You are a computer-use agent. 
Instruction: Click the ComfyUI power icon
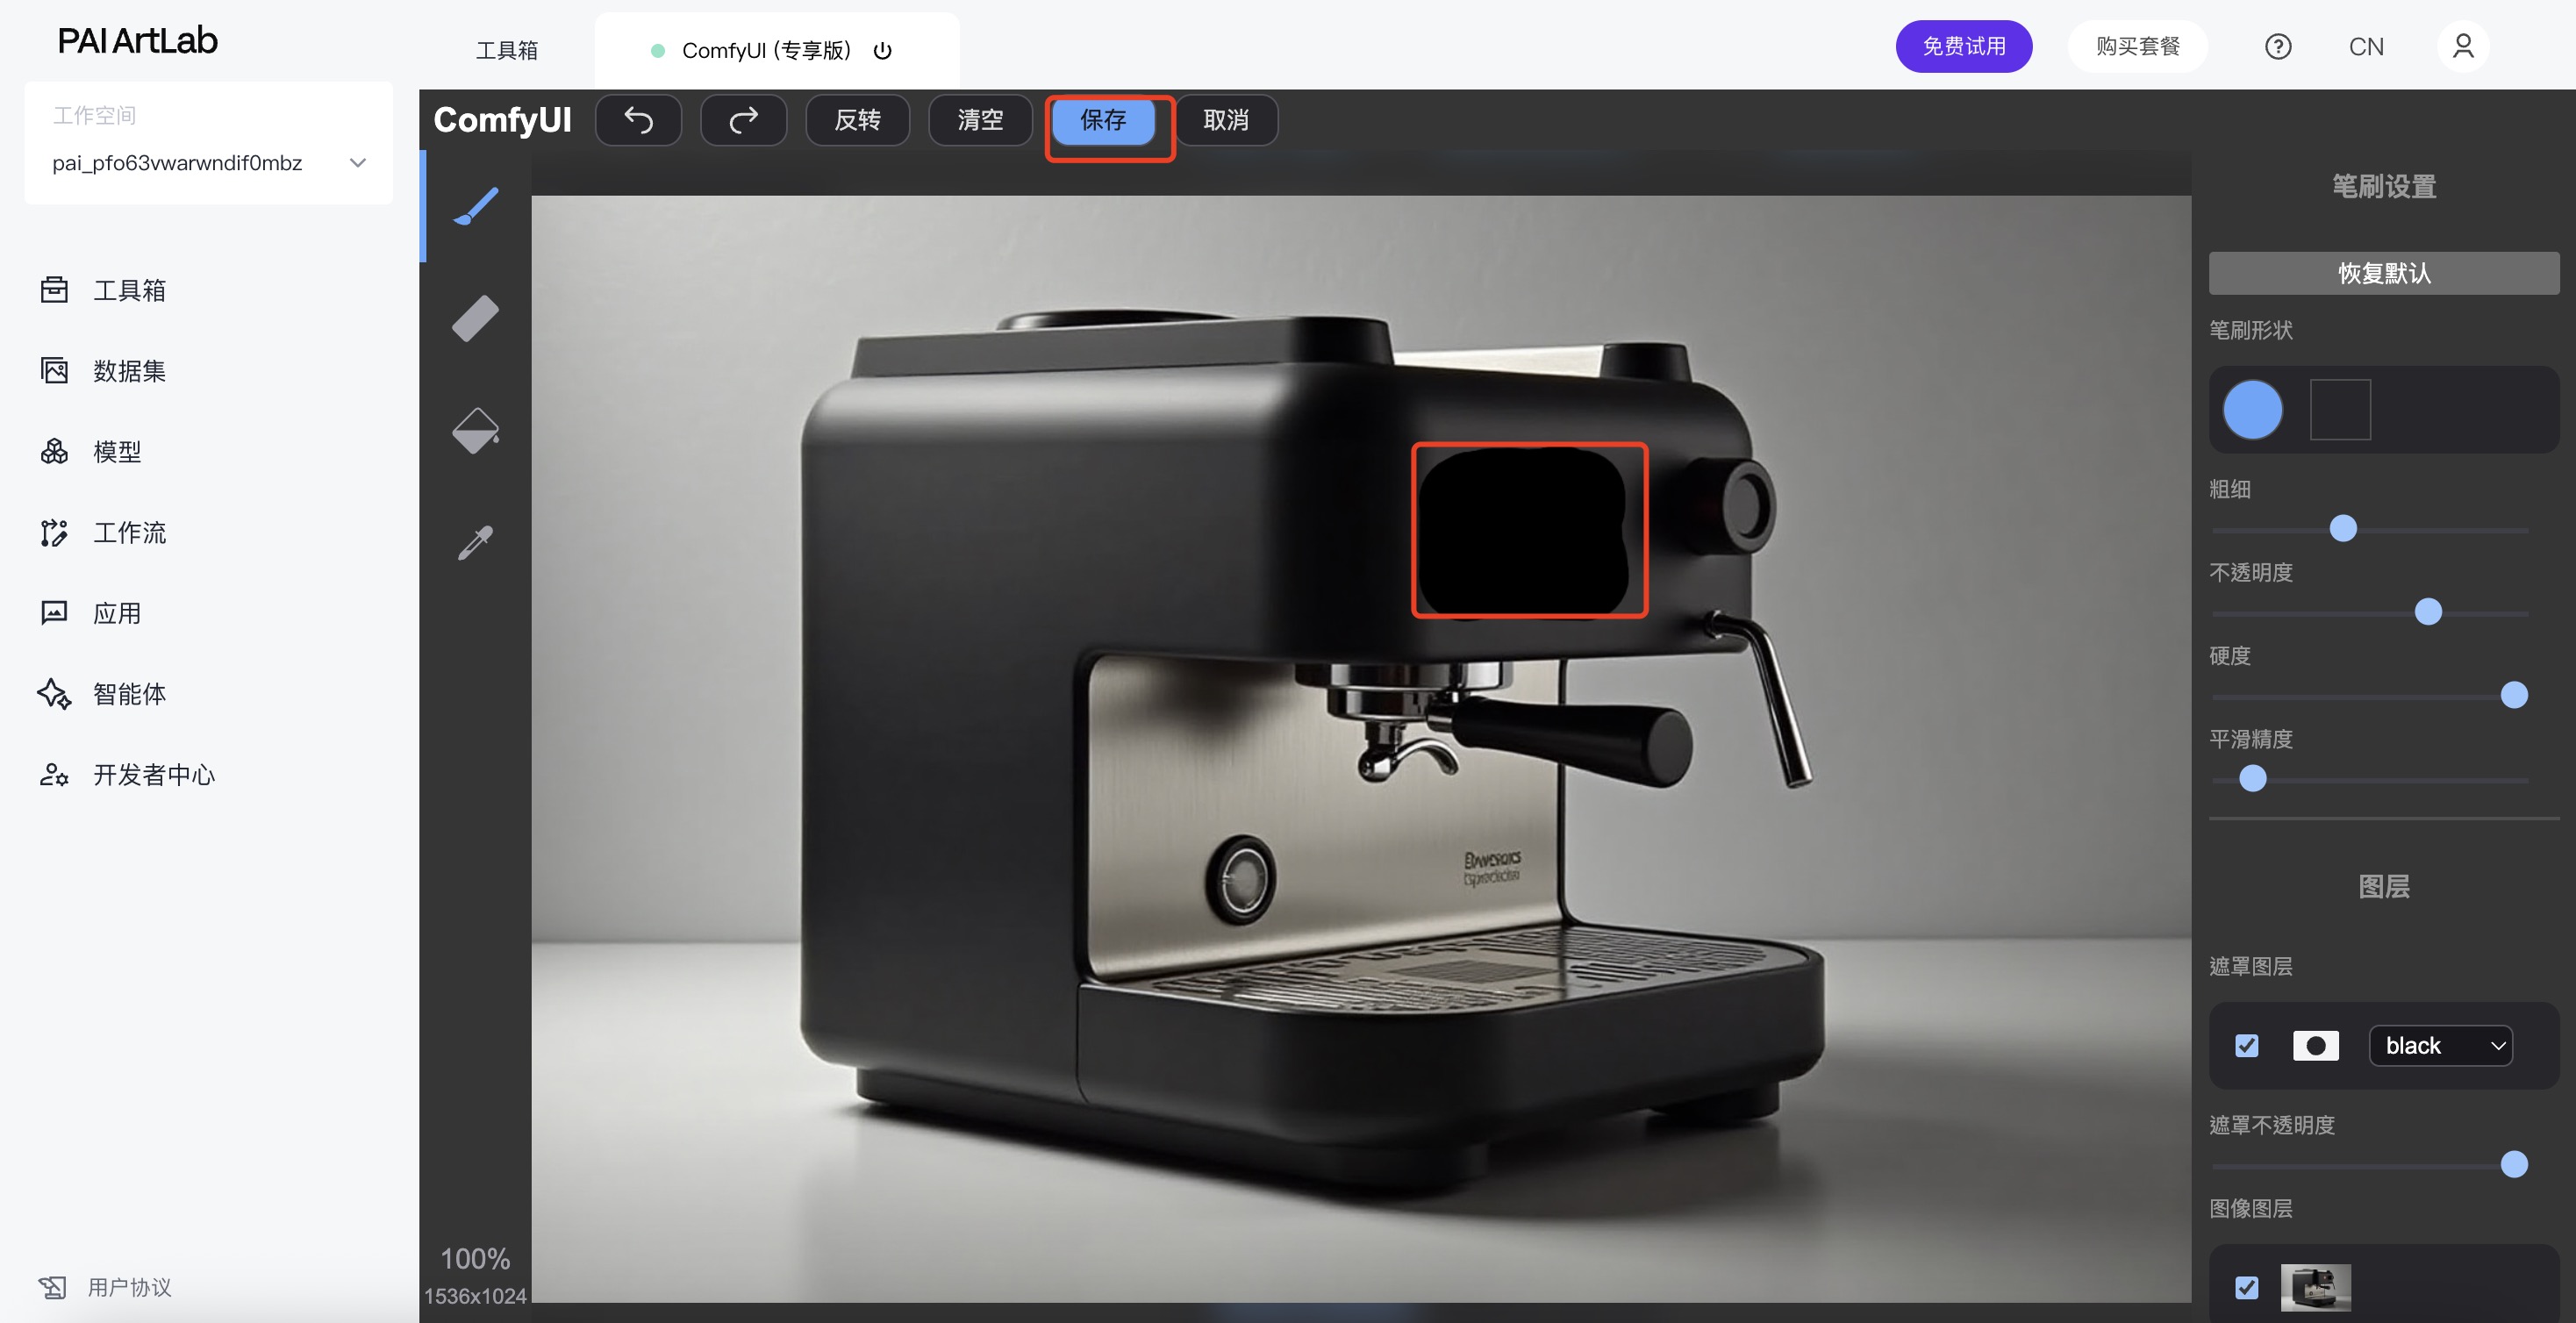click(882, 51)
